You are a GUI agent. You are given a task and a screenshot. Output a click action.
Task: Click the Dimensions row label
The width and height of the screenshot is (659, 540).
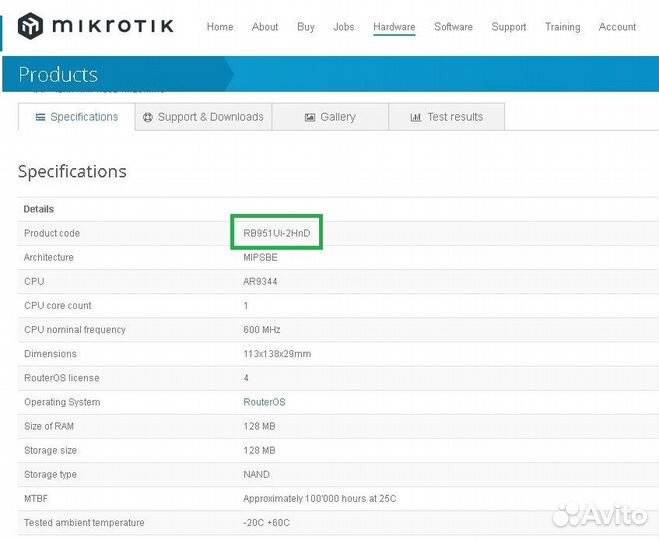coord(50,354)
